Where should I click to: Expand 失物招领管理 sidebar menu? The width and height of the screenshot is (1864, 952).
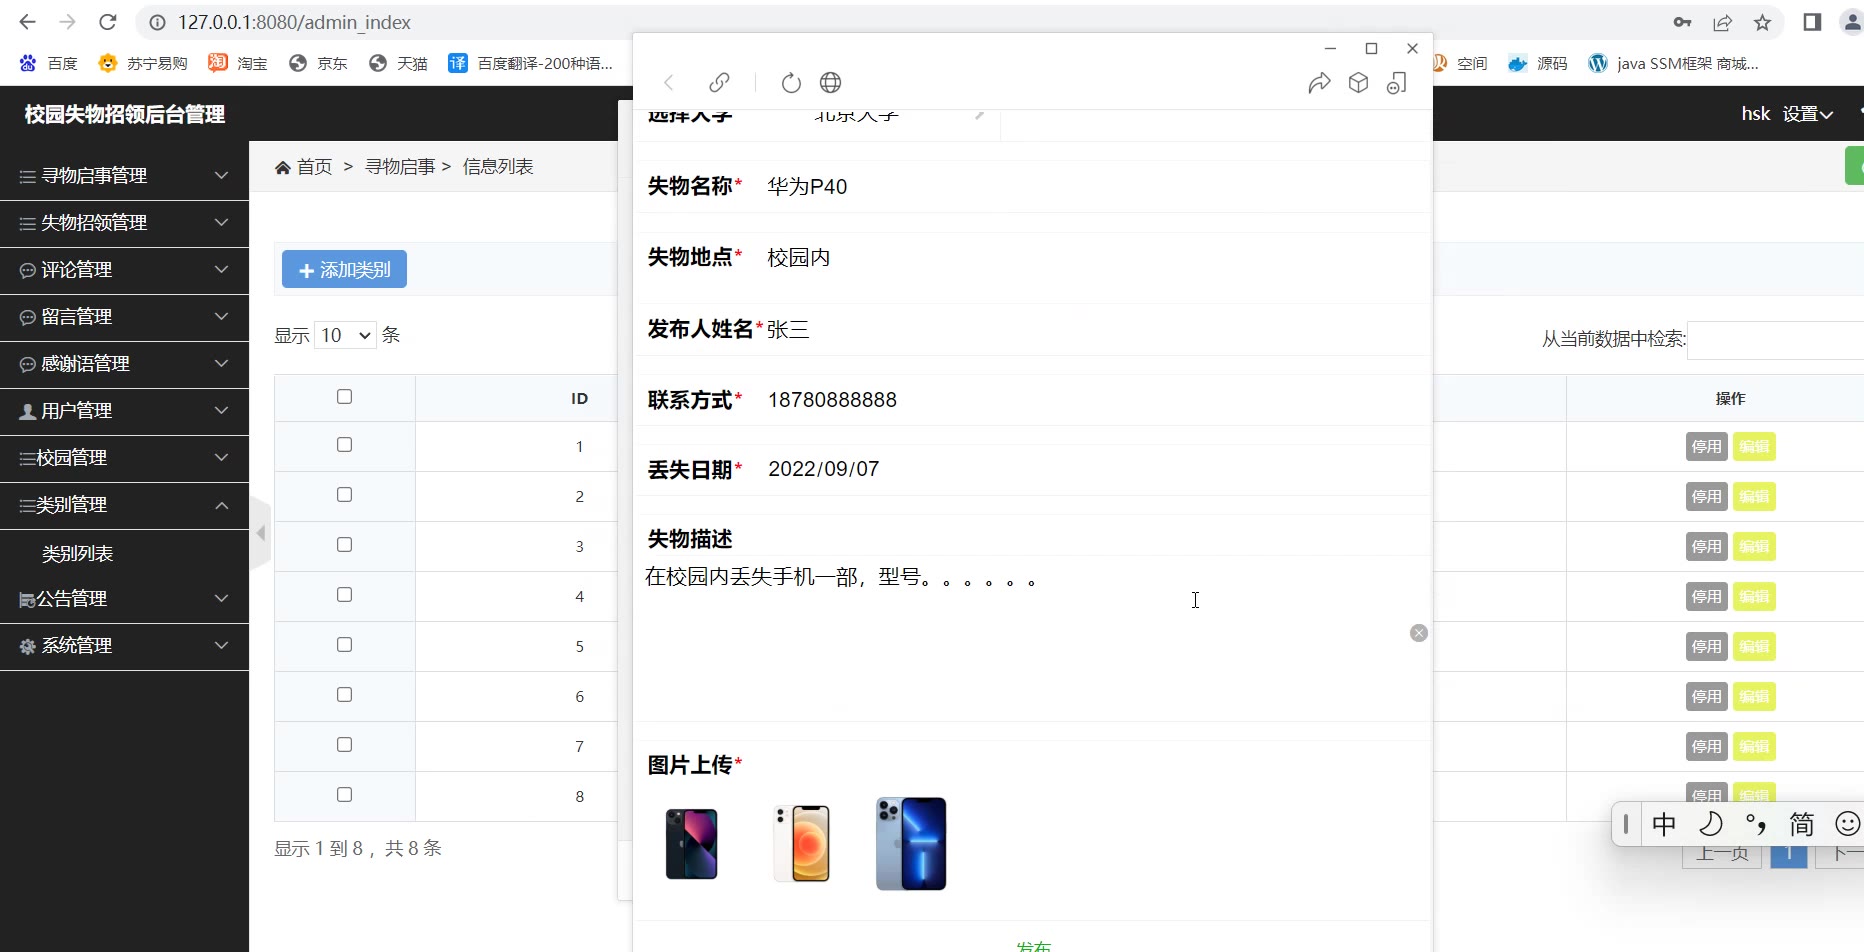124,223
